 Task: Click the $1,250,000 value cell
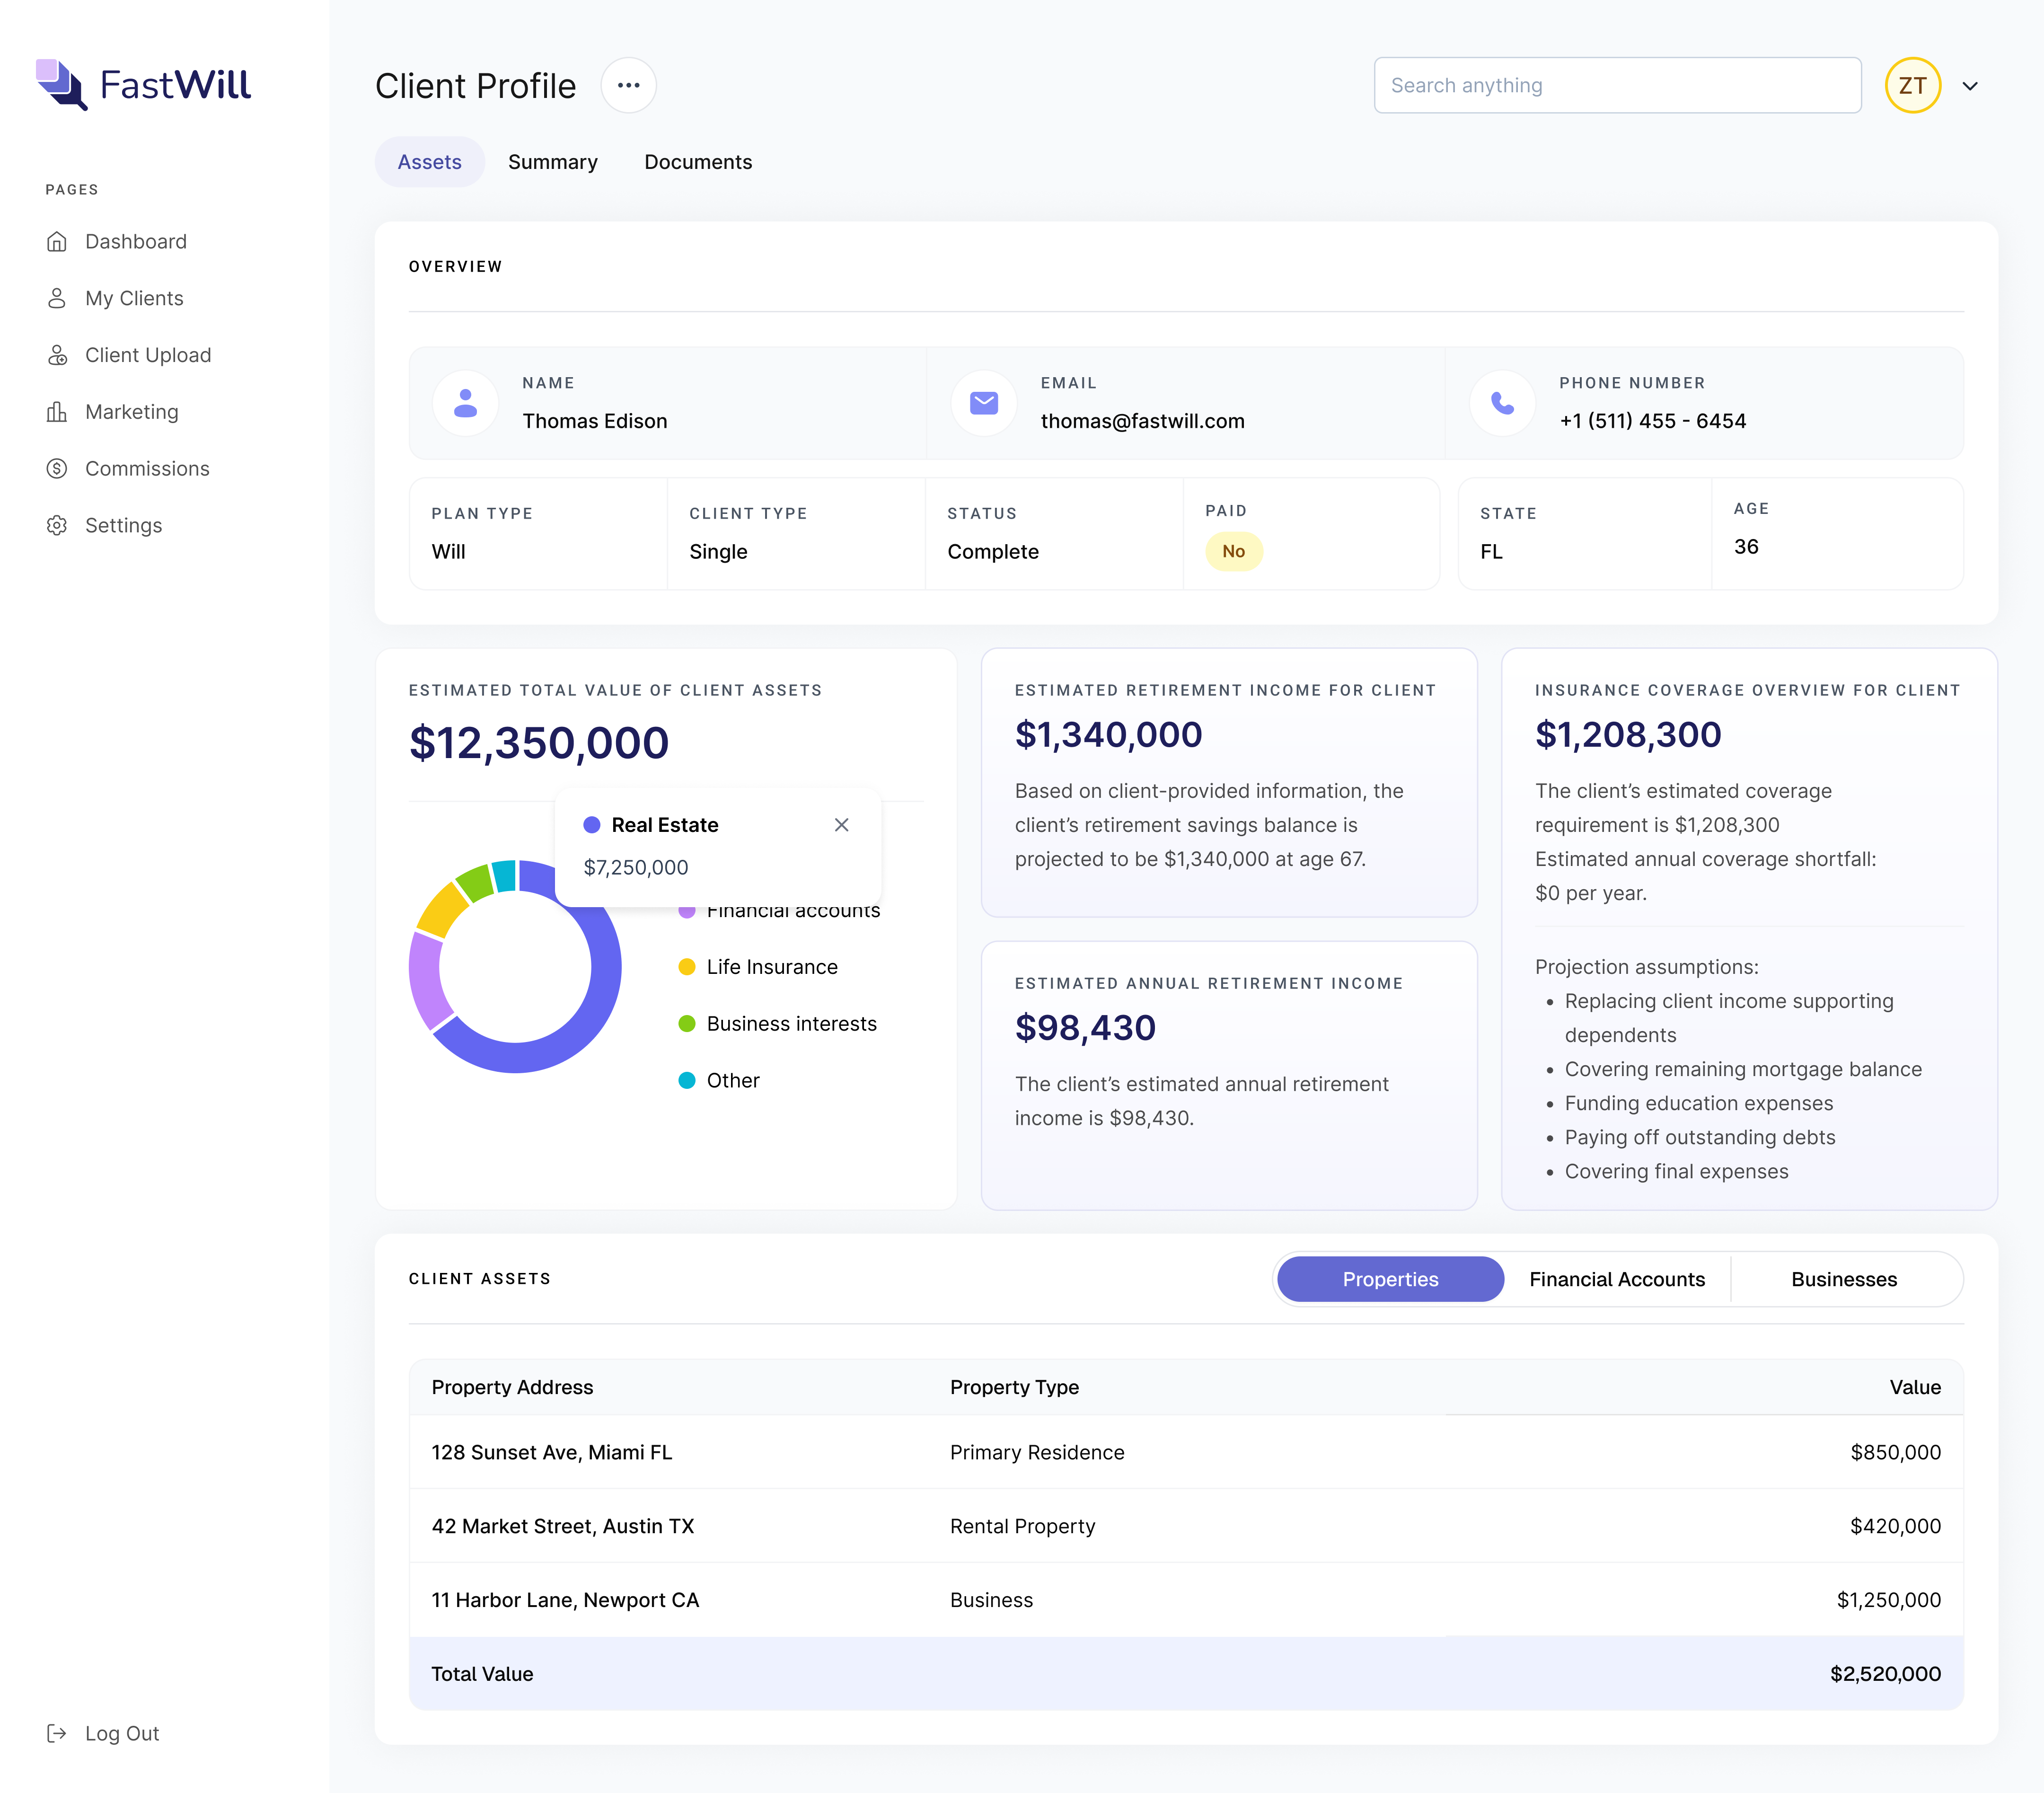tap(1888, 1600)
